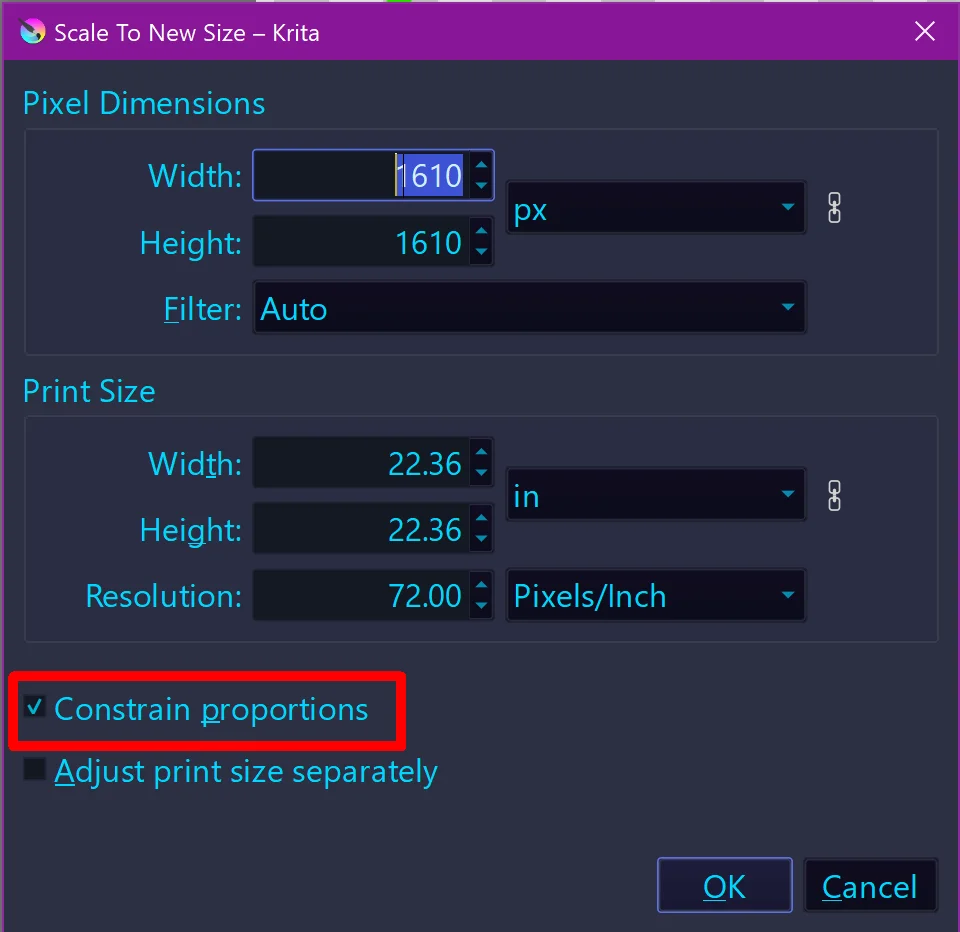Image resolution: width=960 pixels, height=932 pixels.
Task: Click the Krita logo in title bar
Action: pos(33,32)
